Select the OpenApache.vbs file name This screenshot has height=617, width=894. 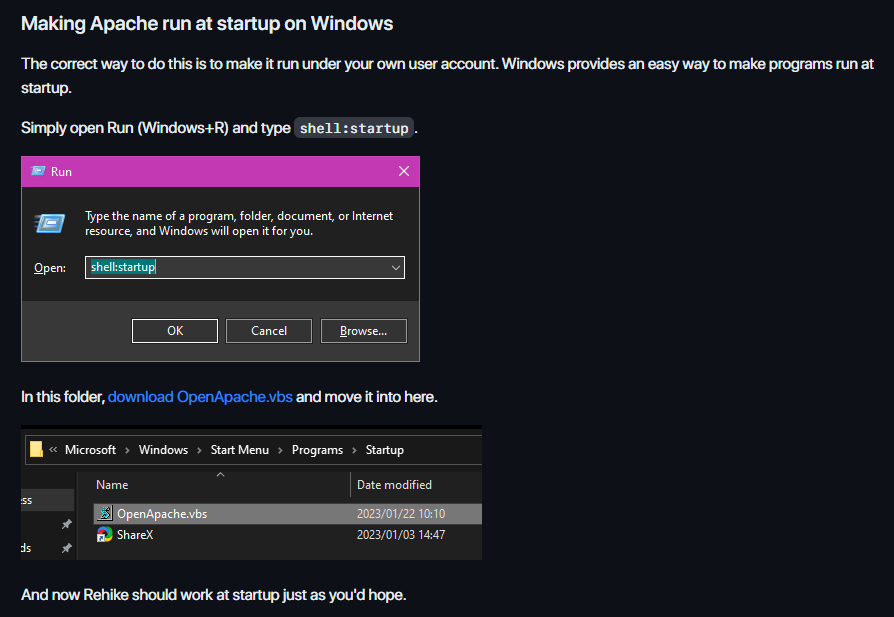coord(162,514)
